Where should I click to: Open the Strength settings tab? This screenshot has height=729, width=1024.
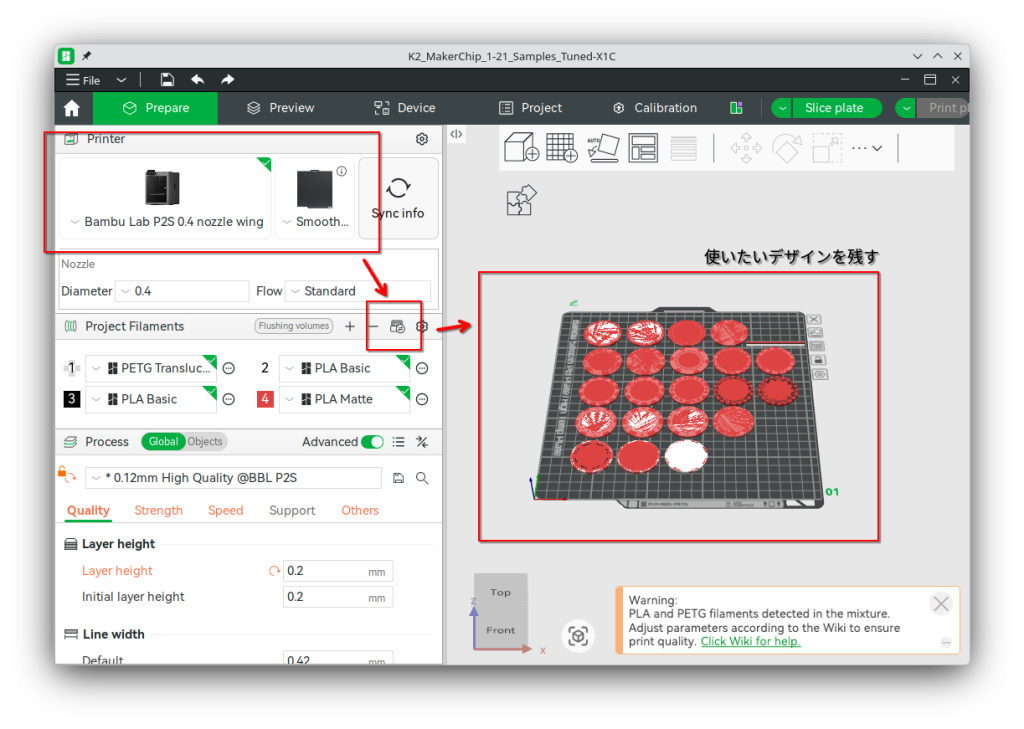(x=158, y=511)
